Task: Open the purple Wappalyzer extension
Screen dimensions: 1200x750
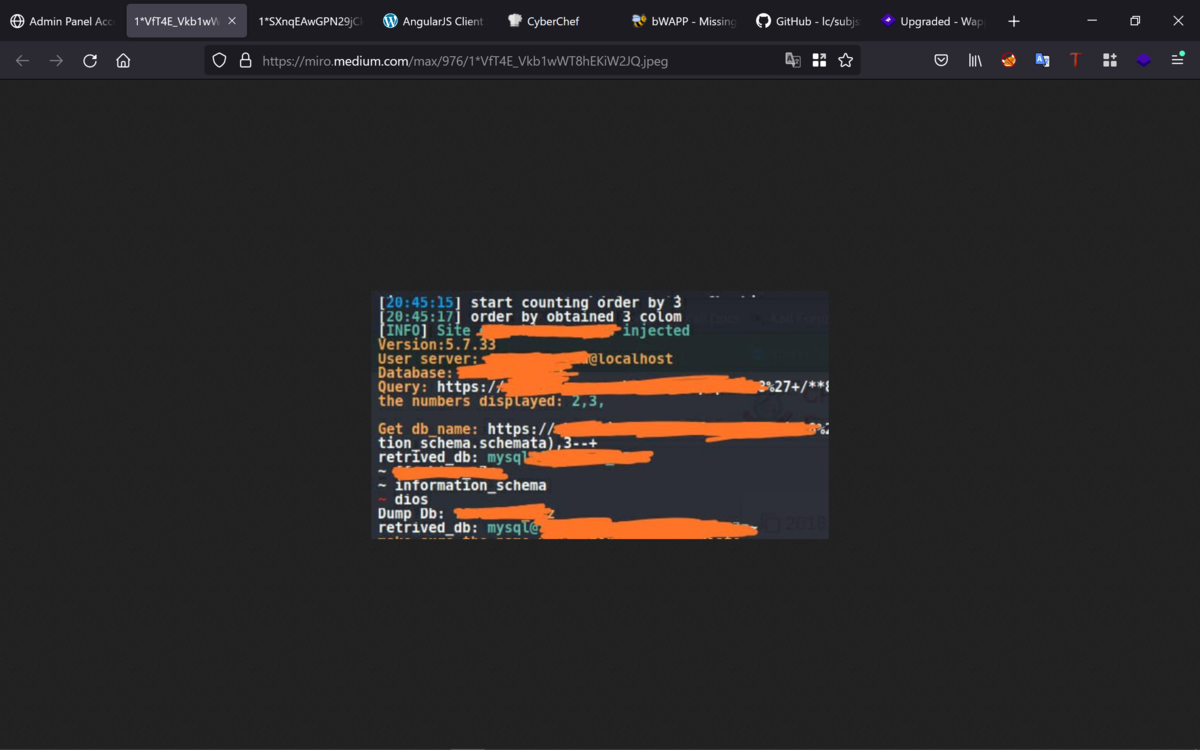Action: pyautogui.click(x=1143, y=61)
